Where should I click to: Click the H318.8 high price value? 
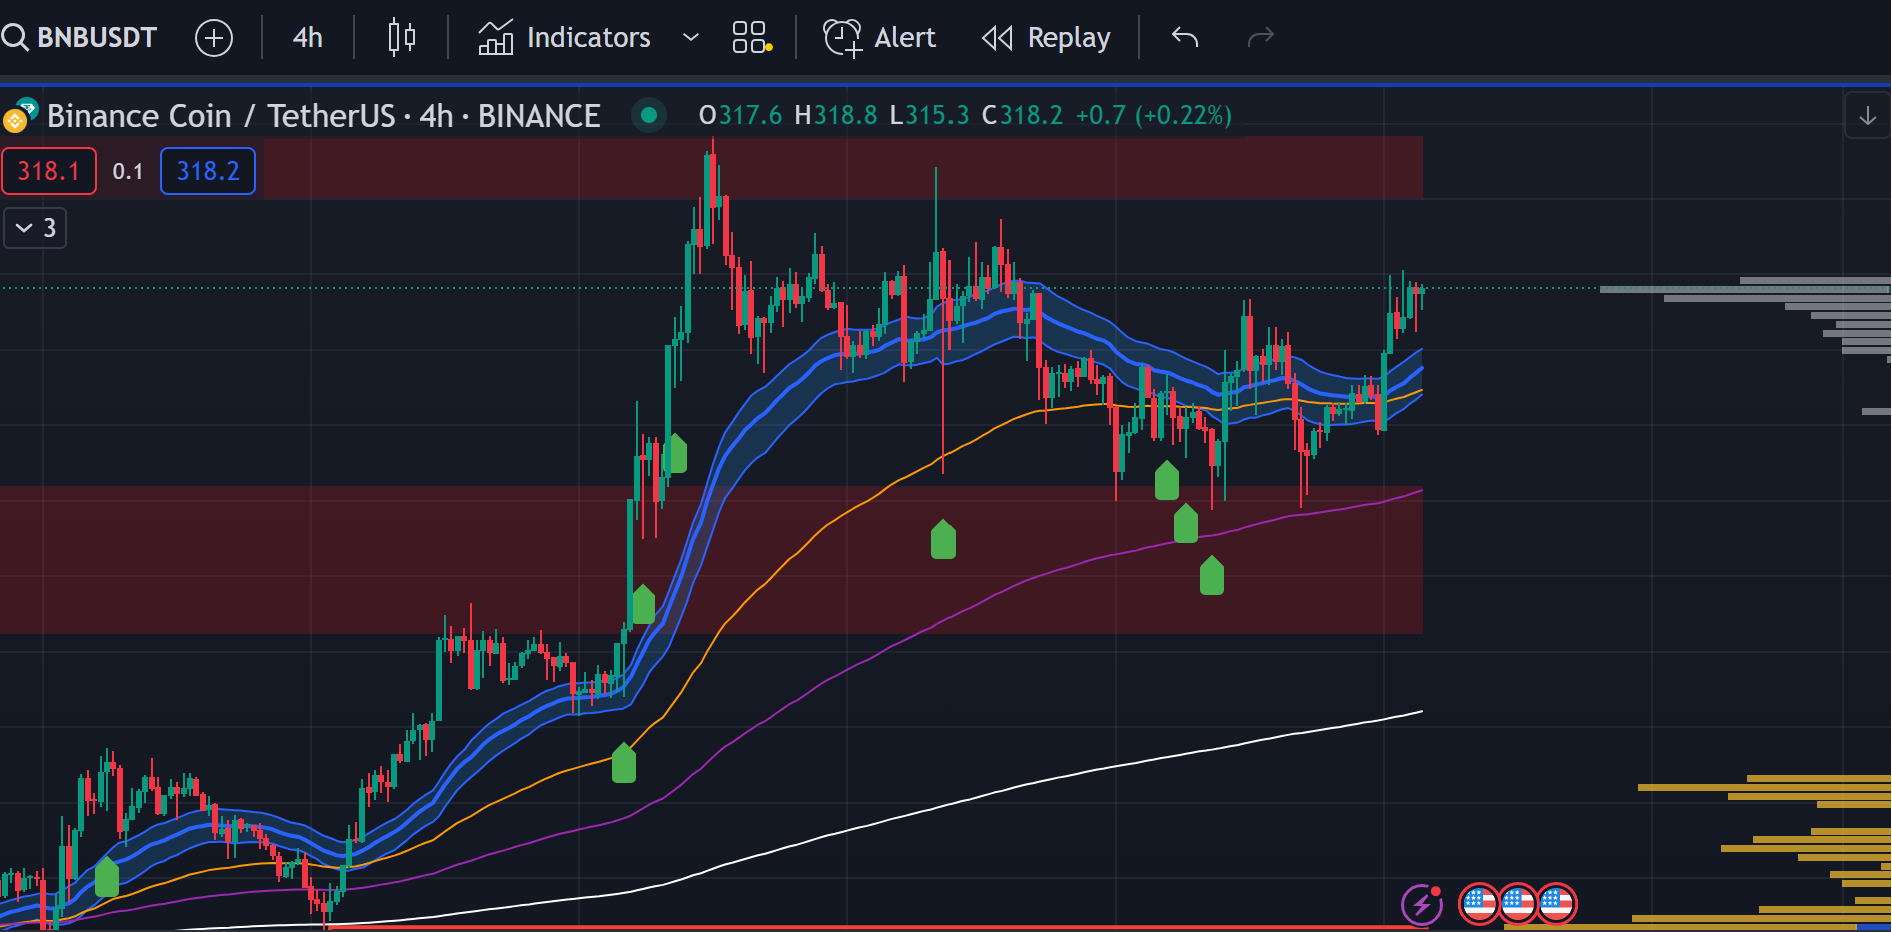[x=836, y=116]
